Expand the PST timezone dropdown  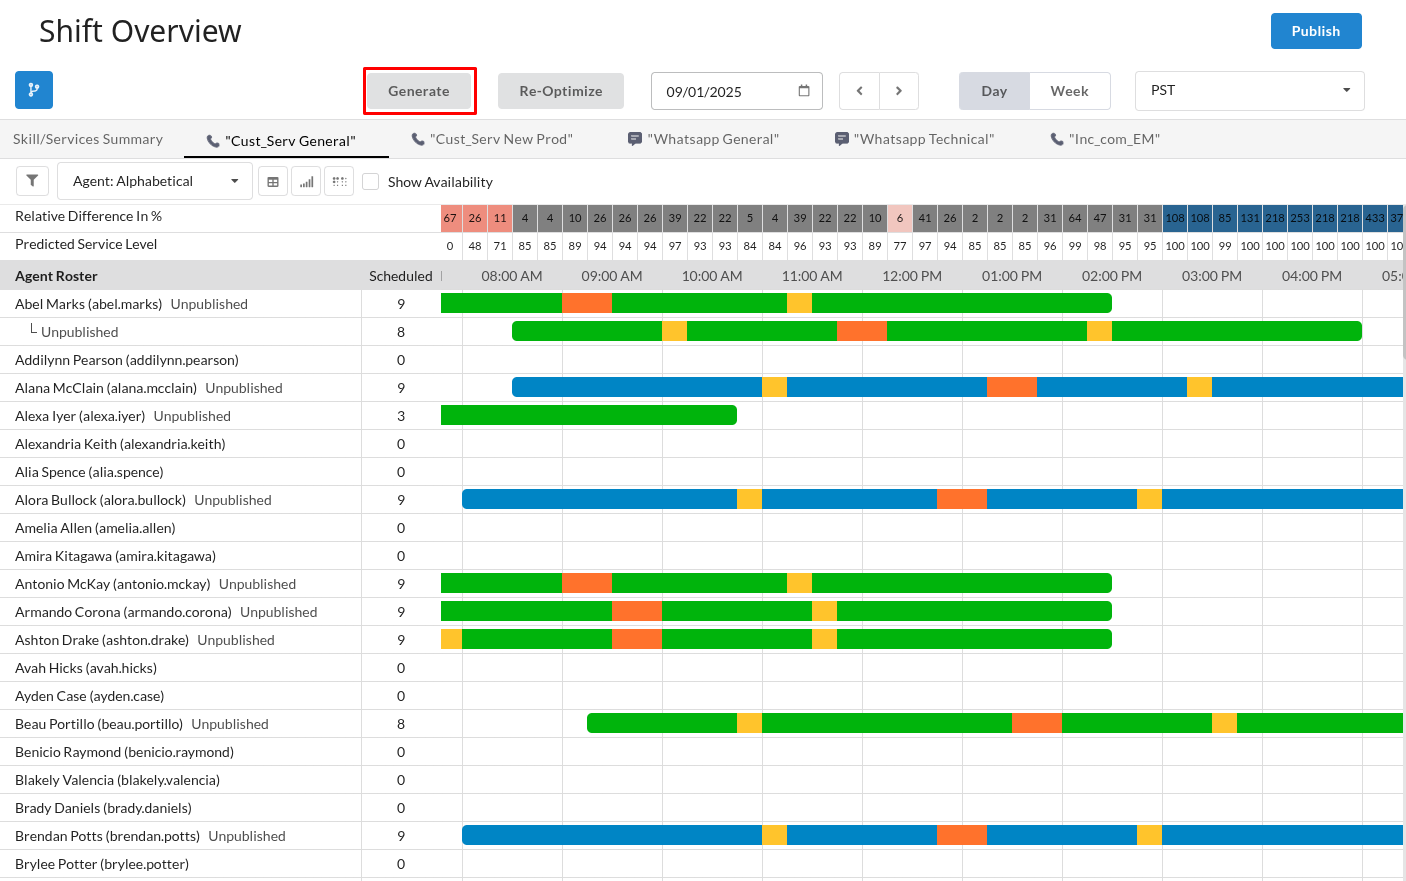click(x=1249, y=91)
